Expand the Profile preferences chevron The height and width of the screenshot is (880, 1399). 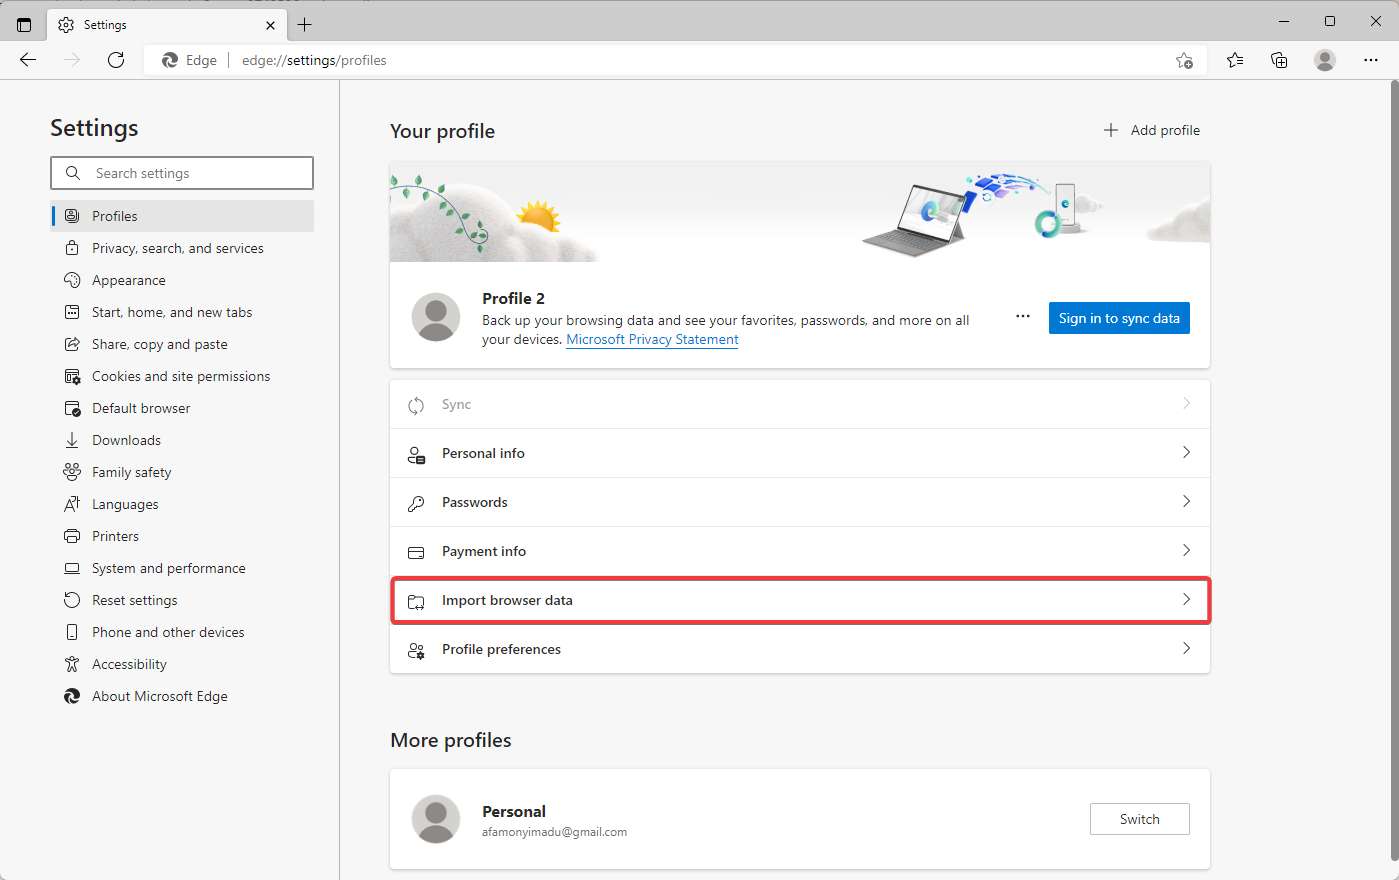pyautogui.click(x=1186, y=649)
